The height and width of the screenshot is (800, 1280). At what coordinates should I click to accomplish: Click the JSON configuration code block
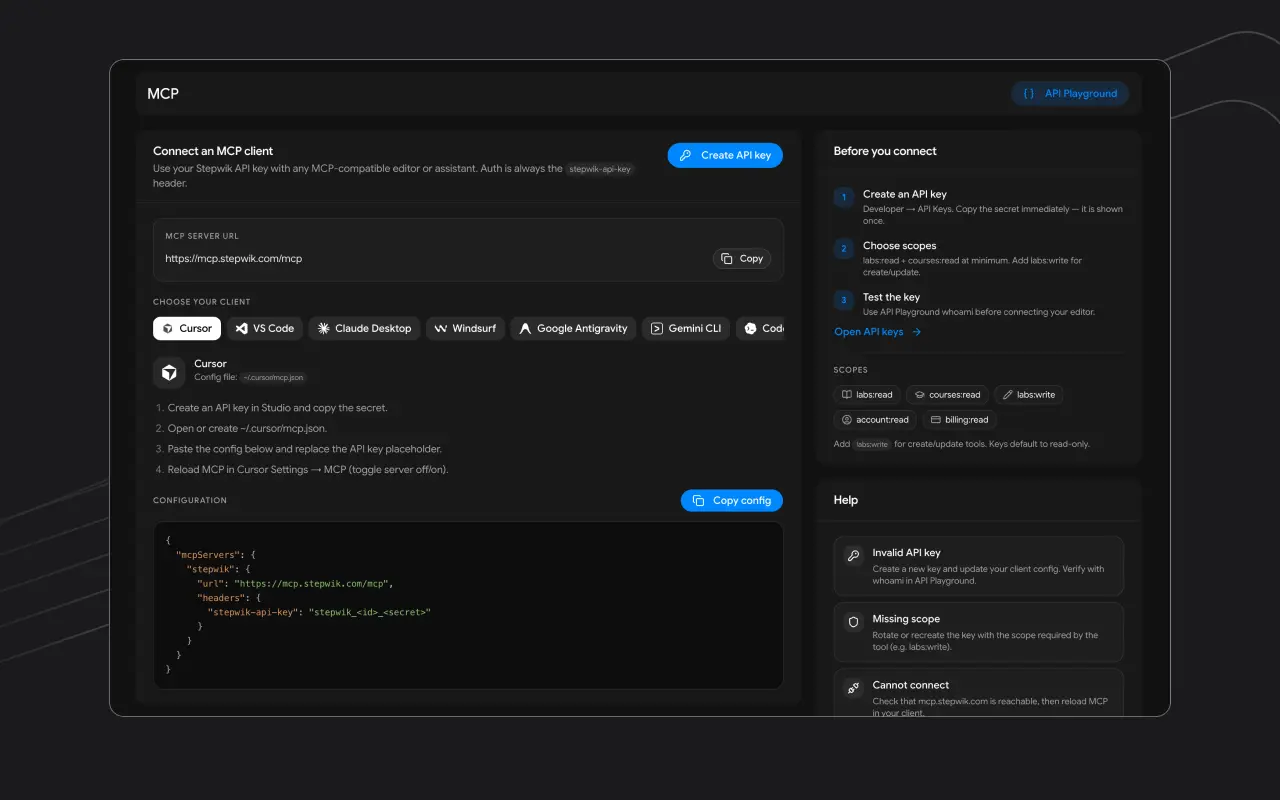(468, 605)
